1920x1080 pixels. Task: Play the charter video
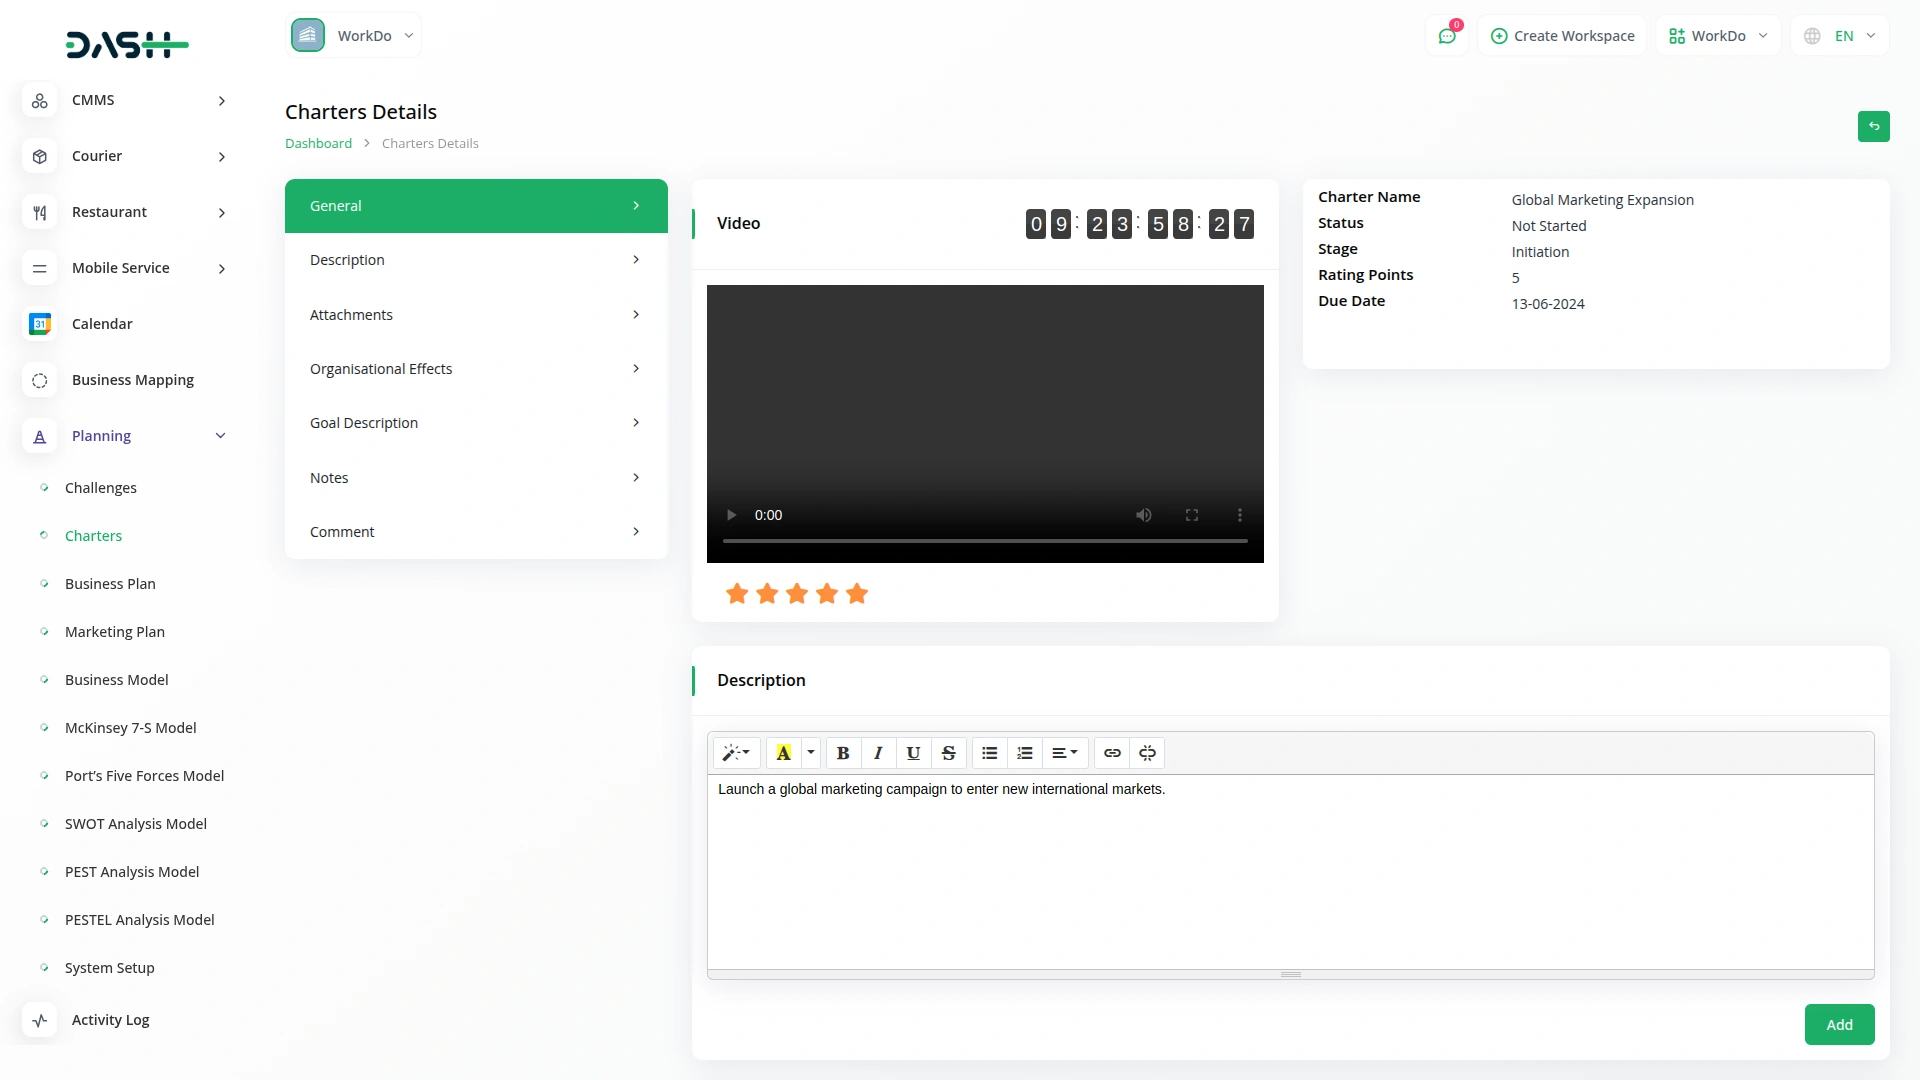click(x=731, y=515)
